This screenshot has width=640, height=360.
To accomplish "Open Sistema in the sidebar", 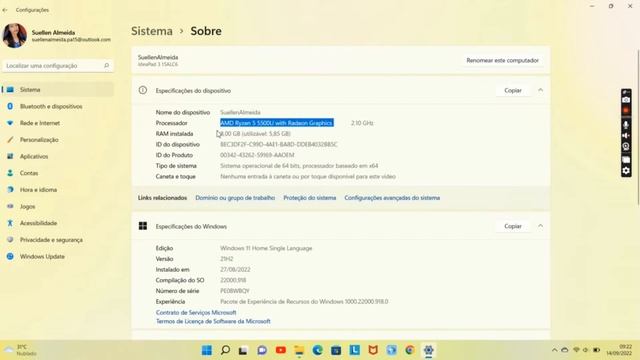I will coord(58,89).
